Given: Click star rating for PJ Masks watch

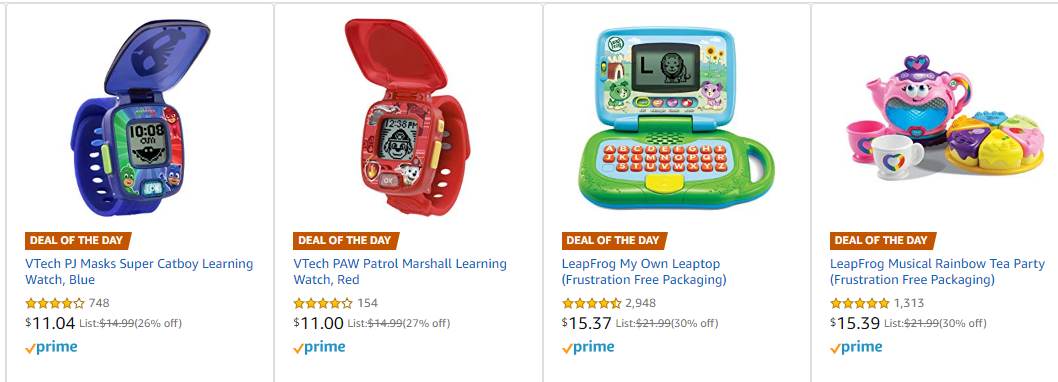Looking at the screenshot, I should 55,303.
